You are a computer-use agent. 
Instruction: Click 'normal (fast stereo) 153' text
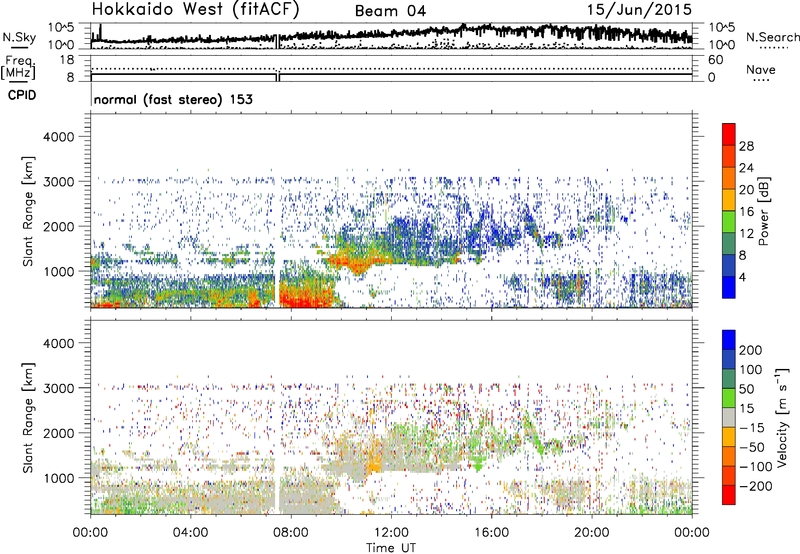173,99
